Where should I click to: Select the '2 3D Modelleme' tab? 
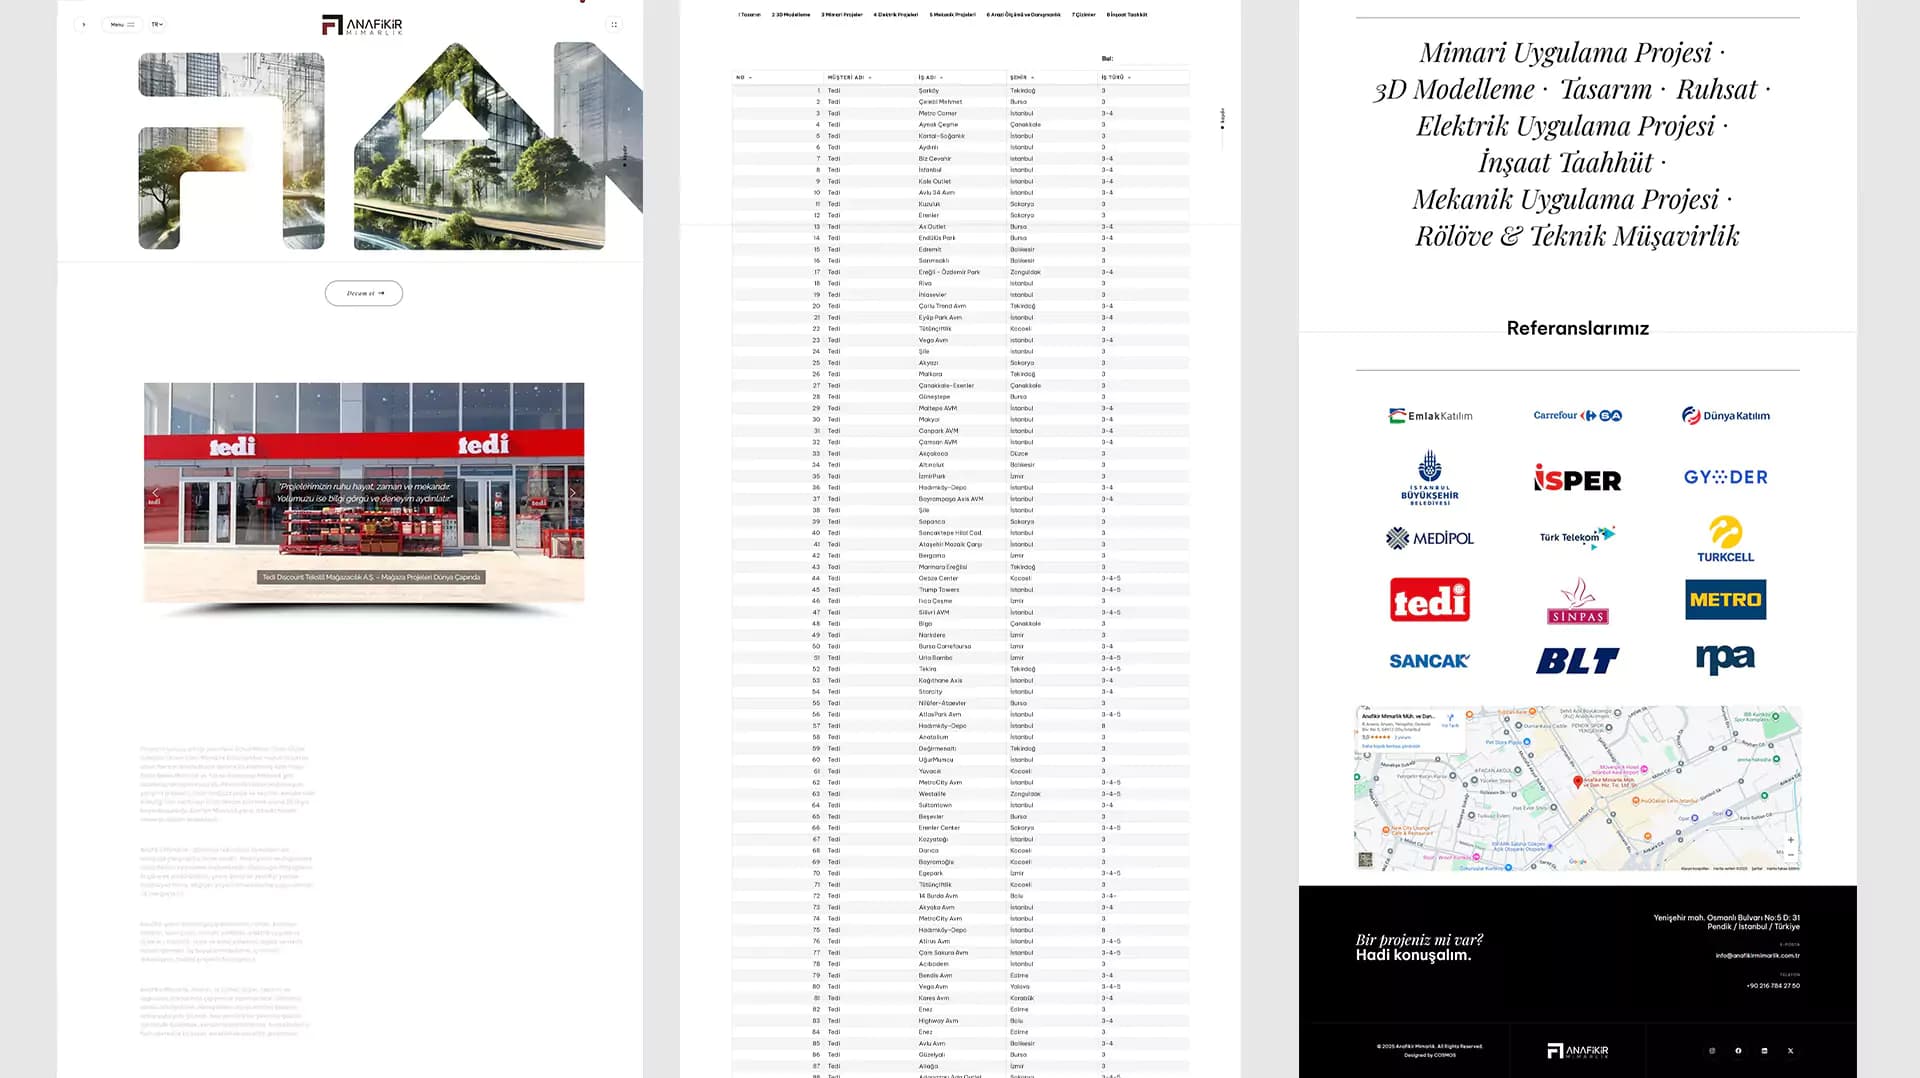point(791,15)
